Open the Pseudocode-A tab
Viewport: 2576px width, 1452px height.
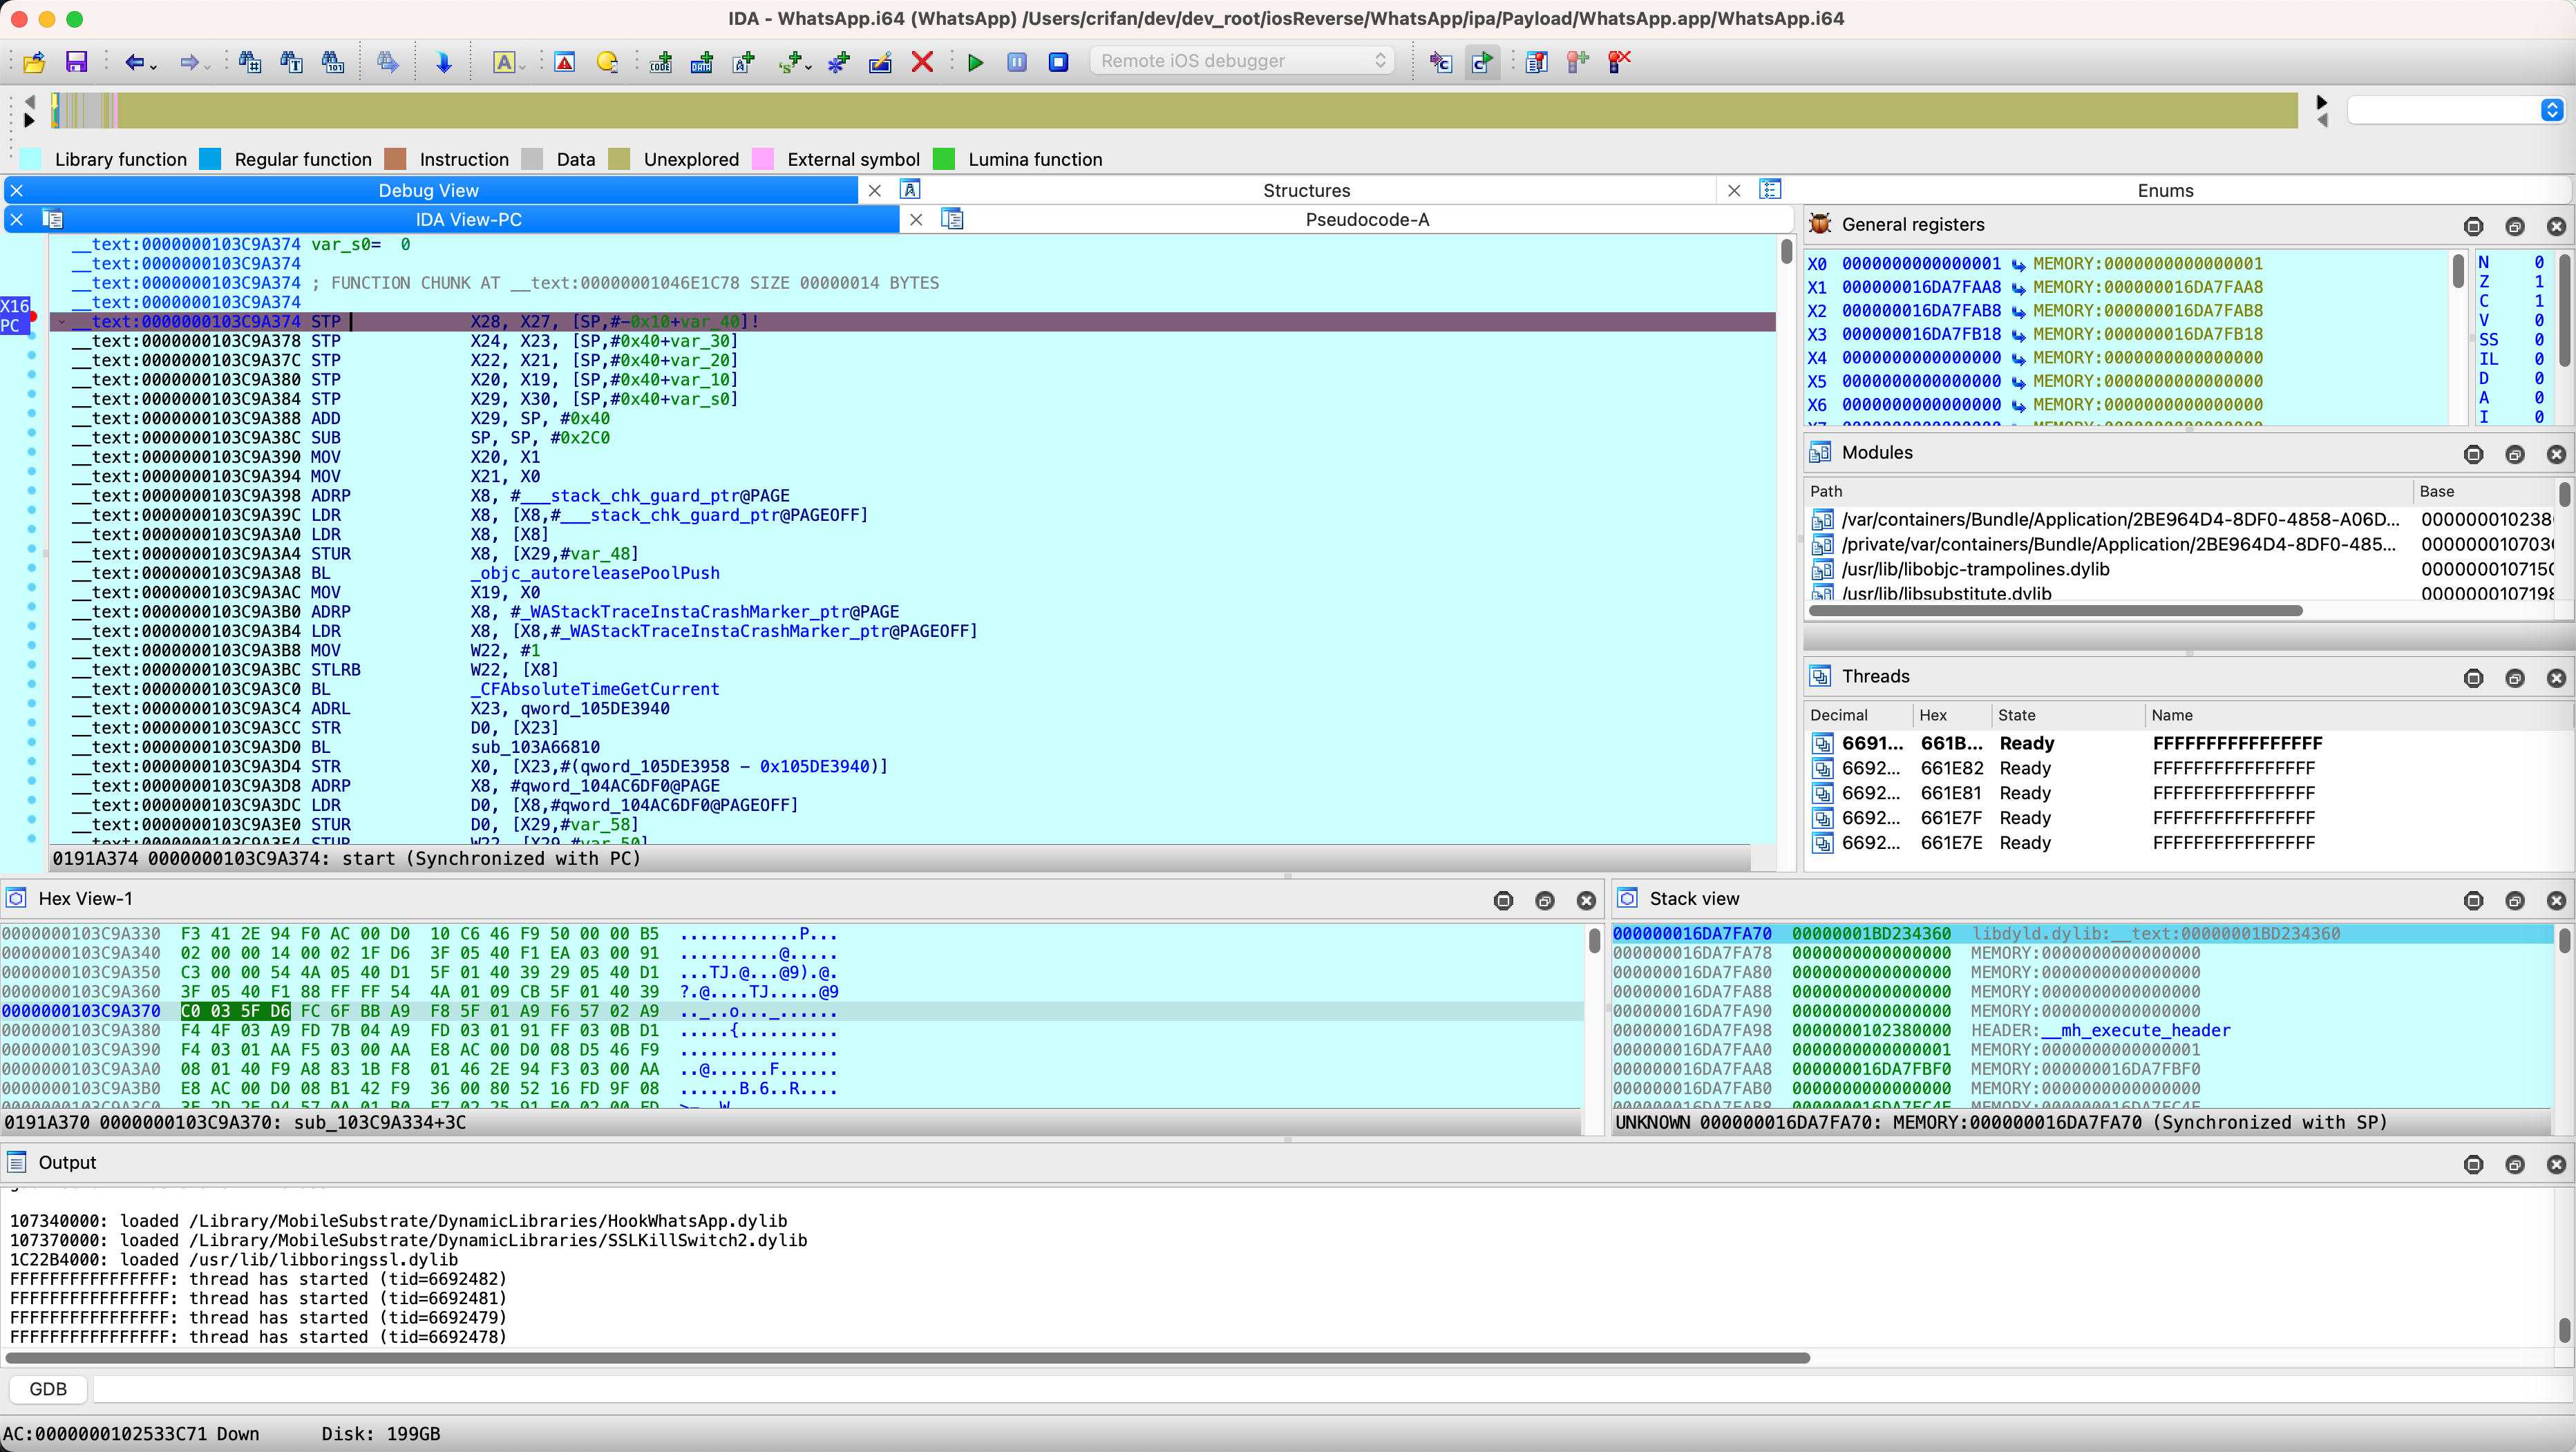point(1367,219)
